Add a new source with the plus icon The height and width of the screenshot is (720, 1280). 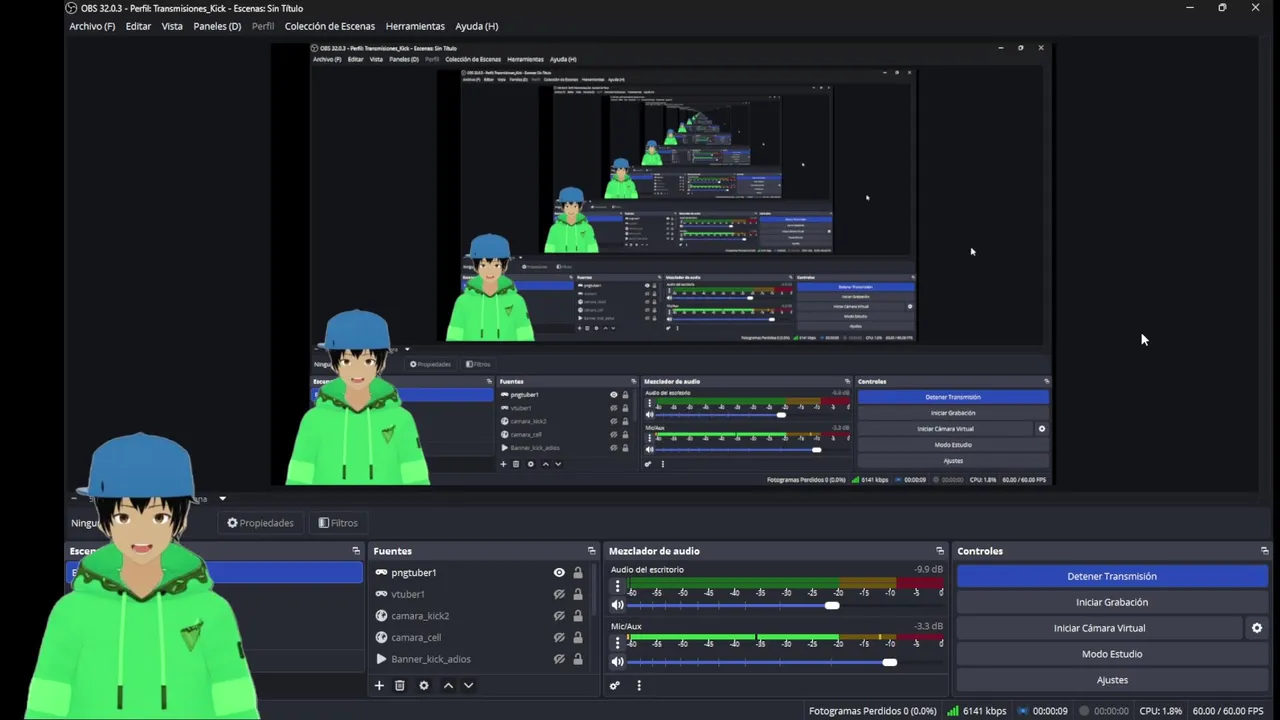(379, 686)
